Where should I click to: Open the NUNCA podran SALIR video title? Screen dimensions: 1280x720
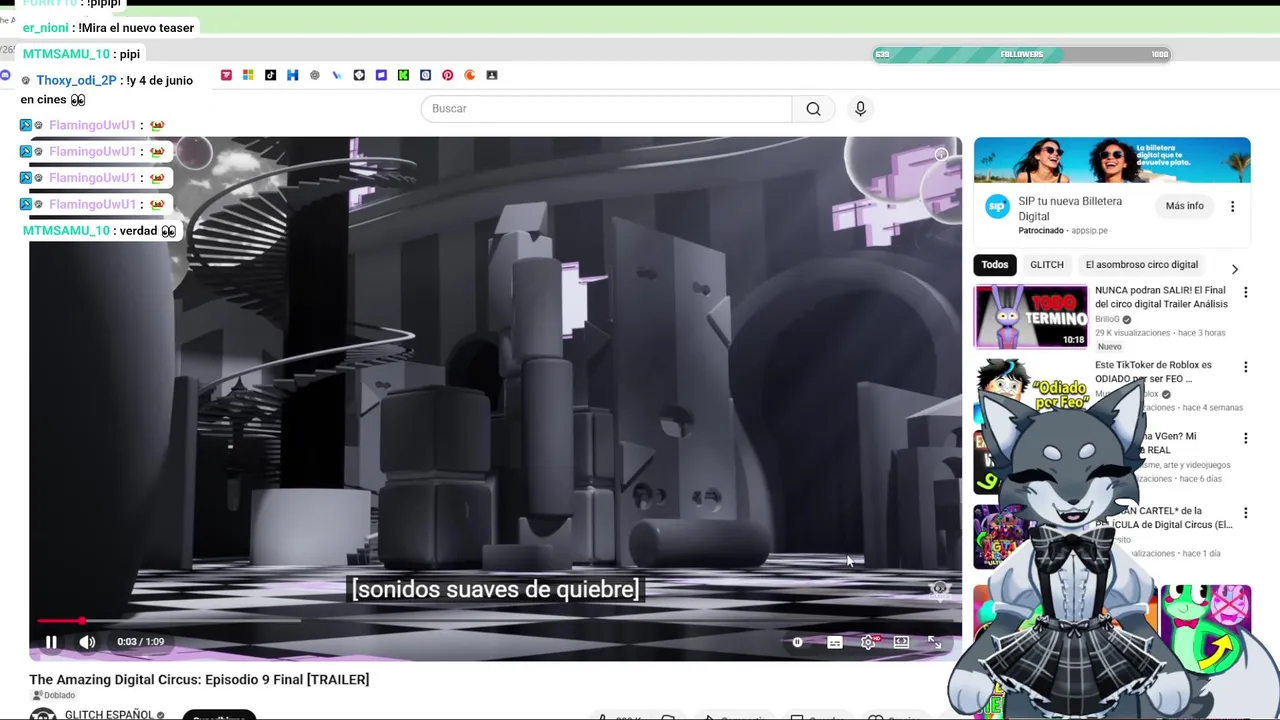click(x=1161, y=297)
